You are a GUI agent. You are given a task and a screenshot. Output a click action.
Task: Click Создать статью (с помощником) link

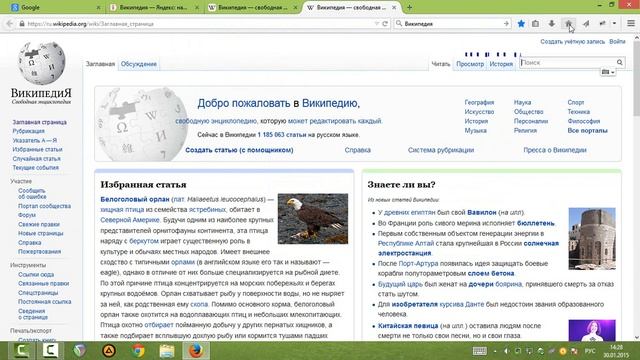pyautogui.click(x=239, y=150)
